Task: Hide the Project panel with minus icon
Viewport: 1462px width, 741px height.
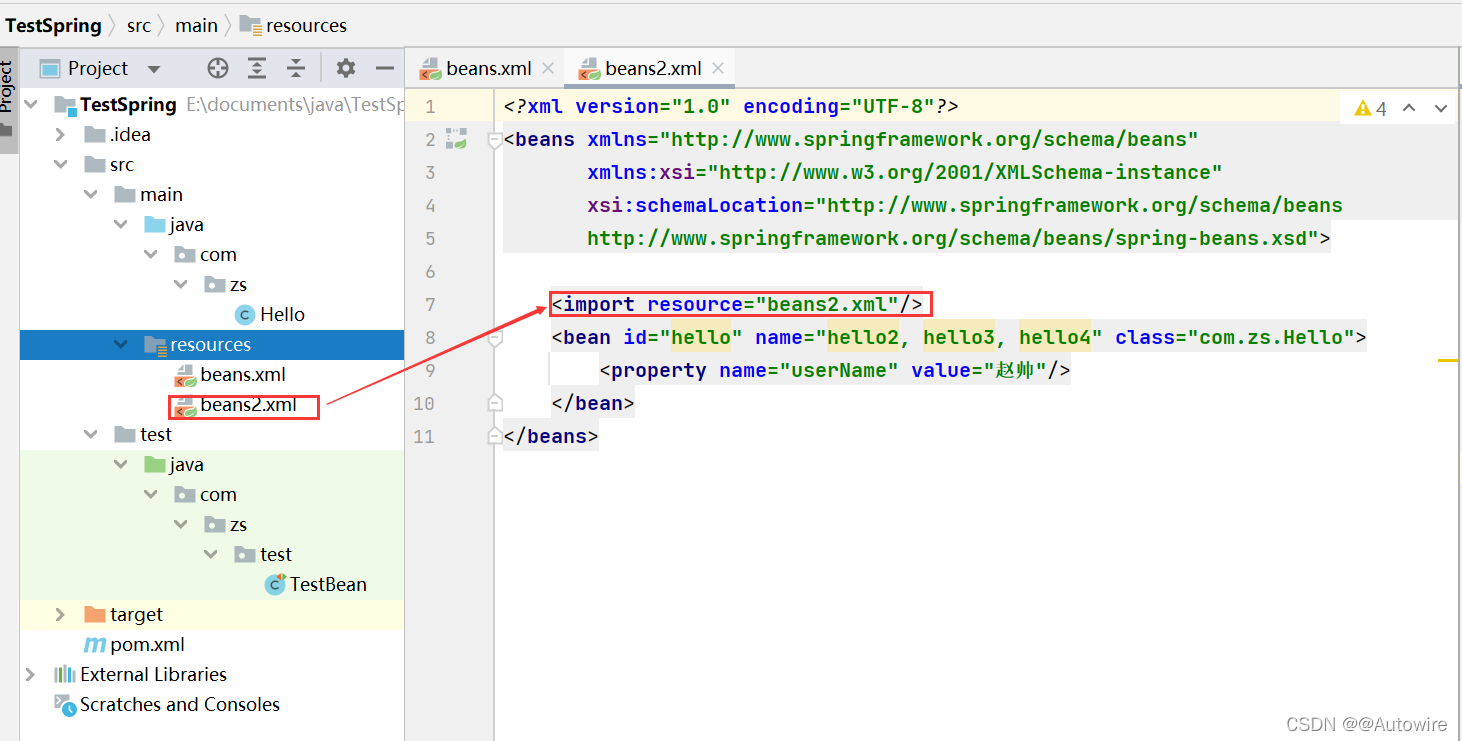Action: [385, 68]
